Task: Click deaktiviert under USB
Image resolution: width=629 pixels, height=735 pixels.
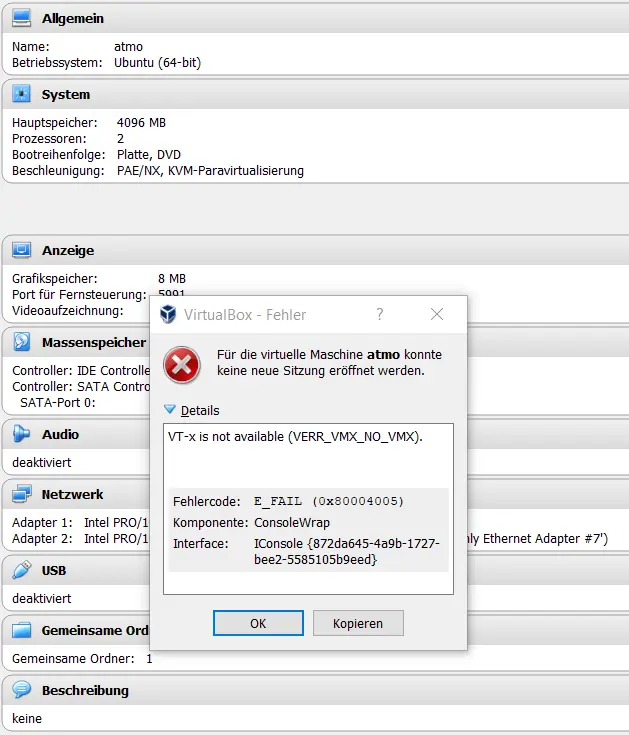Action: point(42,599)
